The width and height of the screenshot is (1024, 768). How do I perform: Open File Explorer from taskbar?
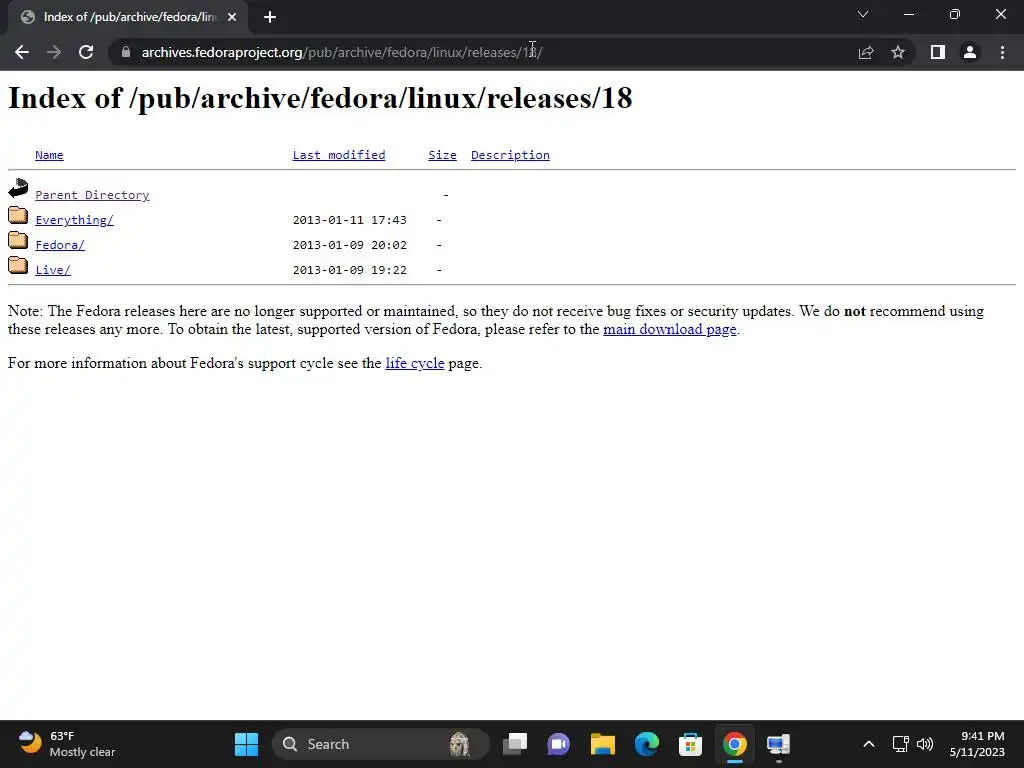tap(603, 744)
